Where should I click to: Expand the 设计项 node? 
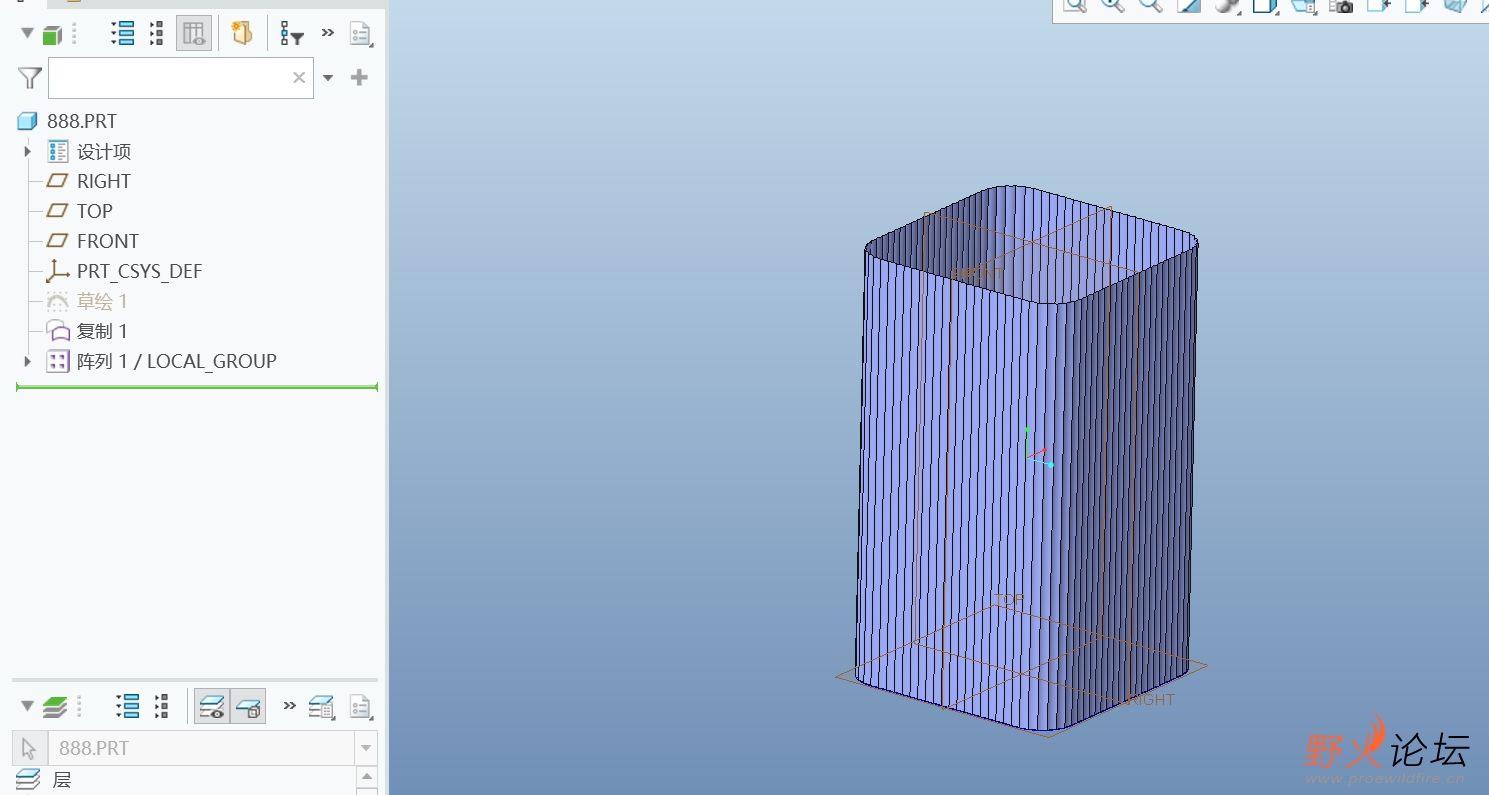(x=28, y=151)
